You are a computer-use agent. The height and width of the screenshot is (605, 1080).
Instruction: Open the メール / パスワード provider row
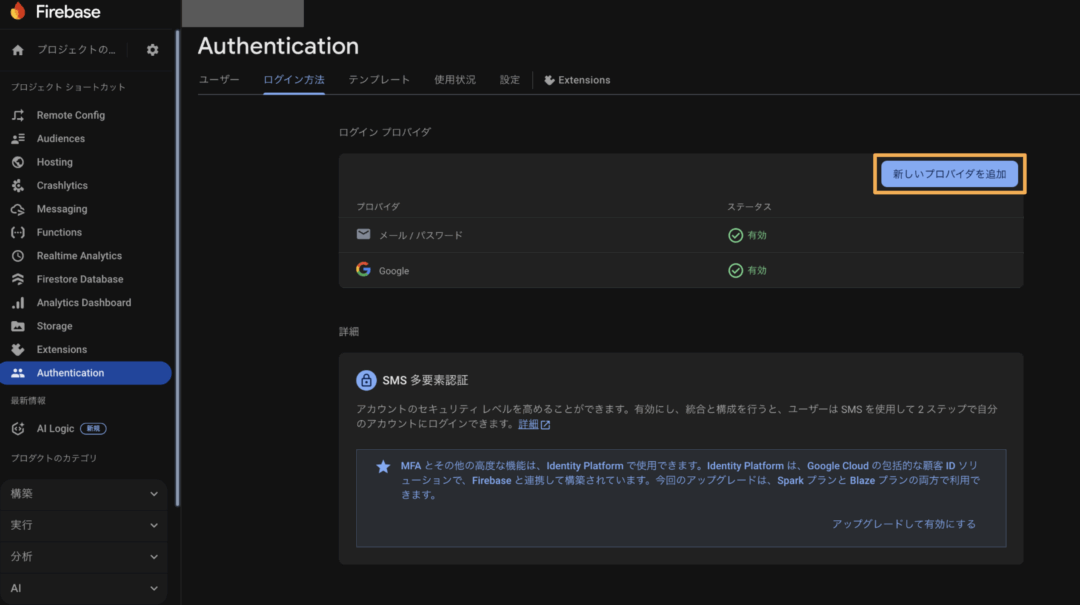pyautogui.click(x=681, y=235)
